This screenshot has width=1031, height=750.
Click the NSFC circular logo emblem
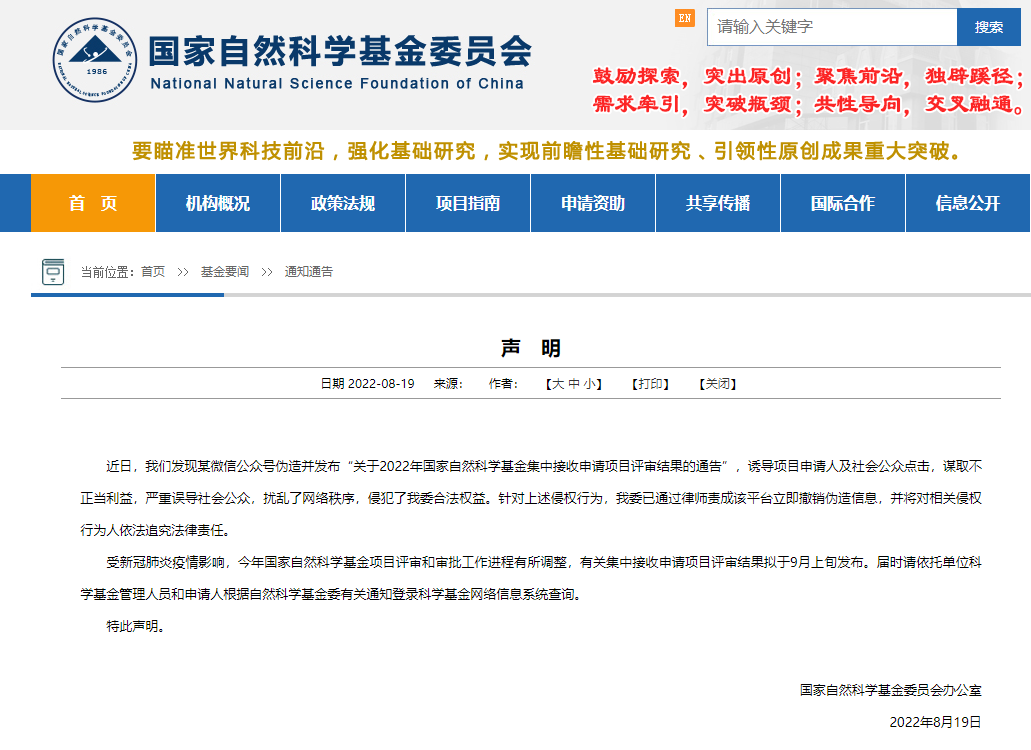(97, 60)
